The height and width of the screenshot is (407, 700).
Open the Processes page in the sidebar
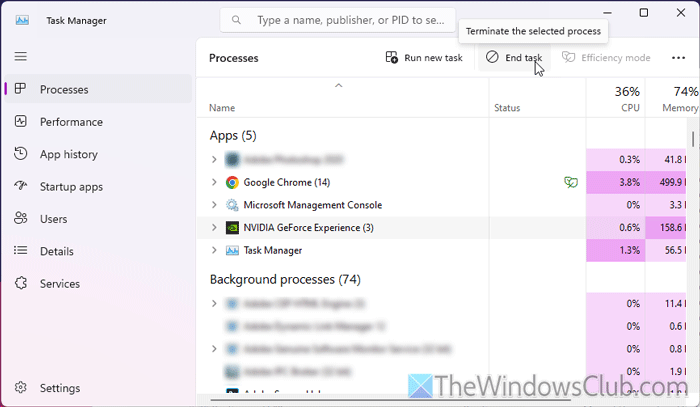[98, 89]
